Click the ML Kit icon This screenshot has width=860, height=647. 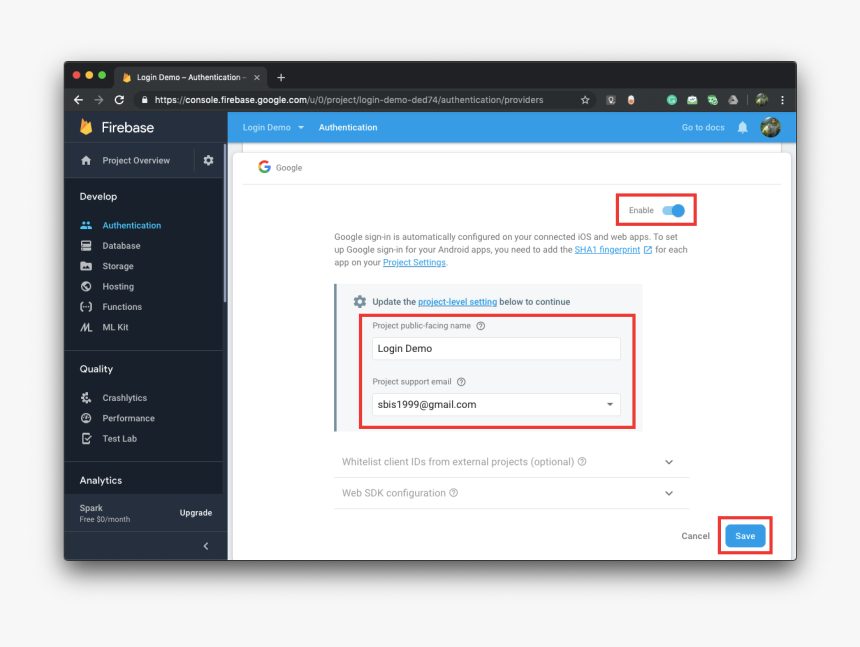click(86, 327)
